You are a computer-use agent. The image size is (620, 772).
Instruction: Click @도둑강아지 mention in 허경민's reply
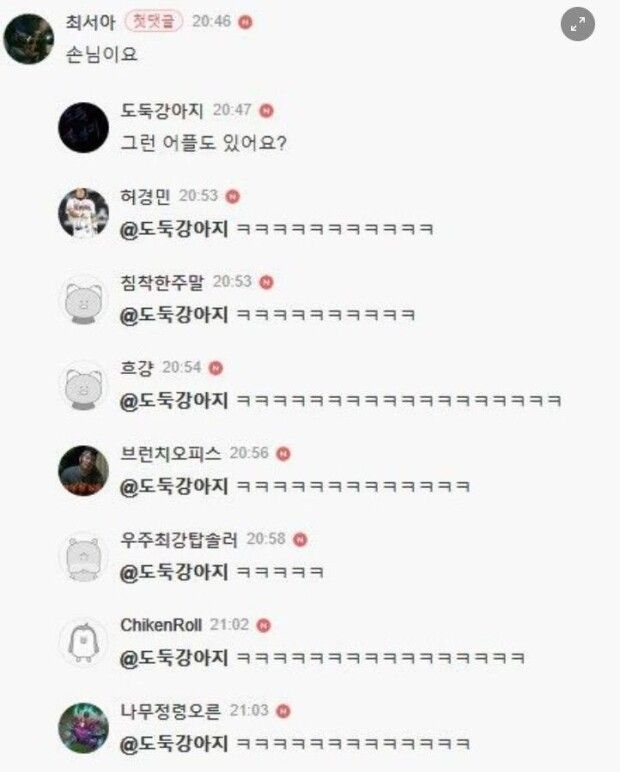(174, 229)
